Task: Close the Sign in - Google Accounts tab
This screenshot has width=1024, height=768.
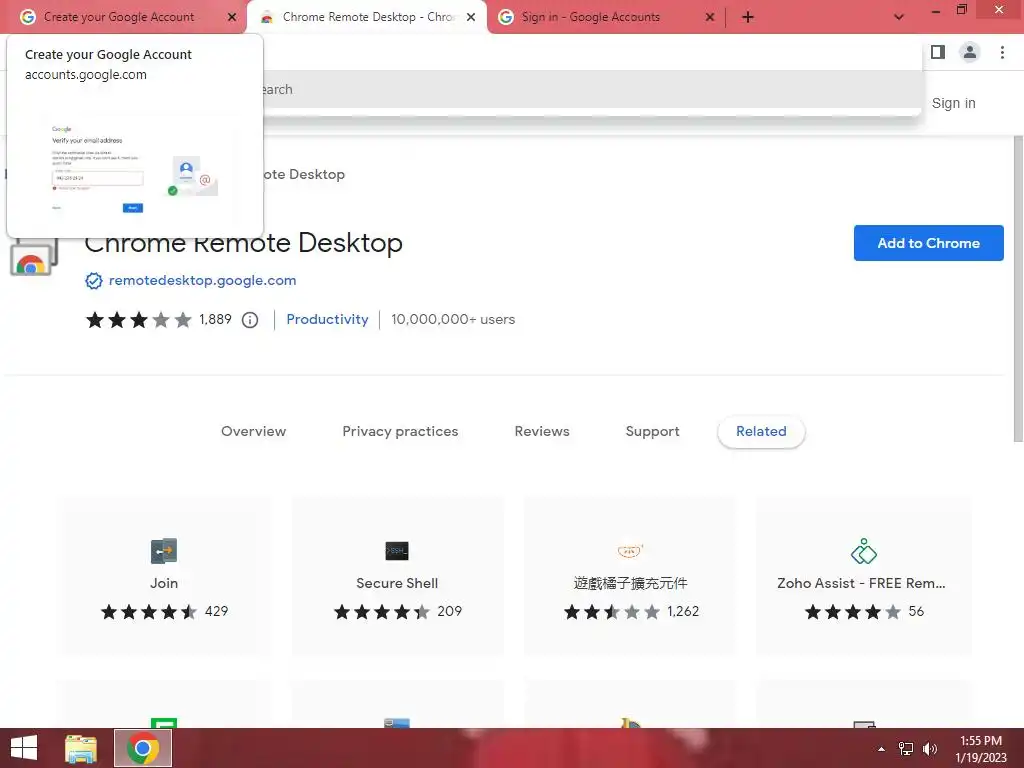Action: 710,18
